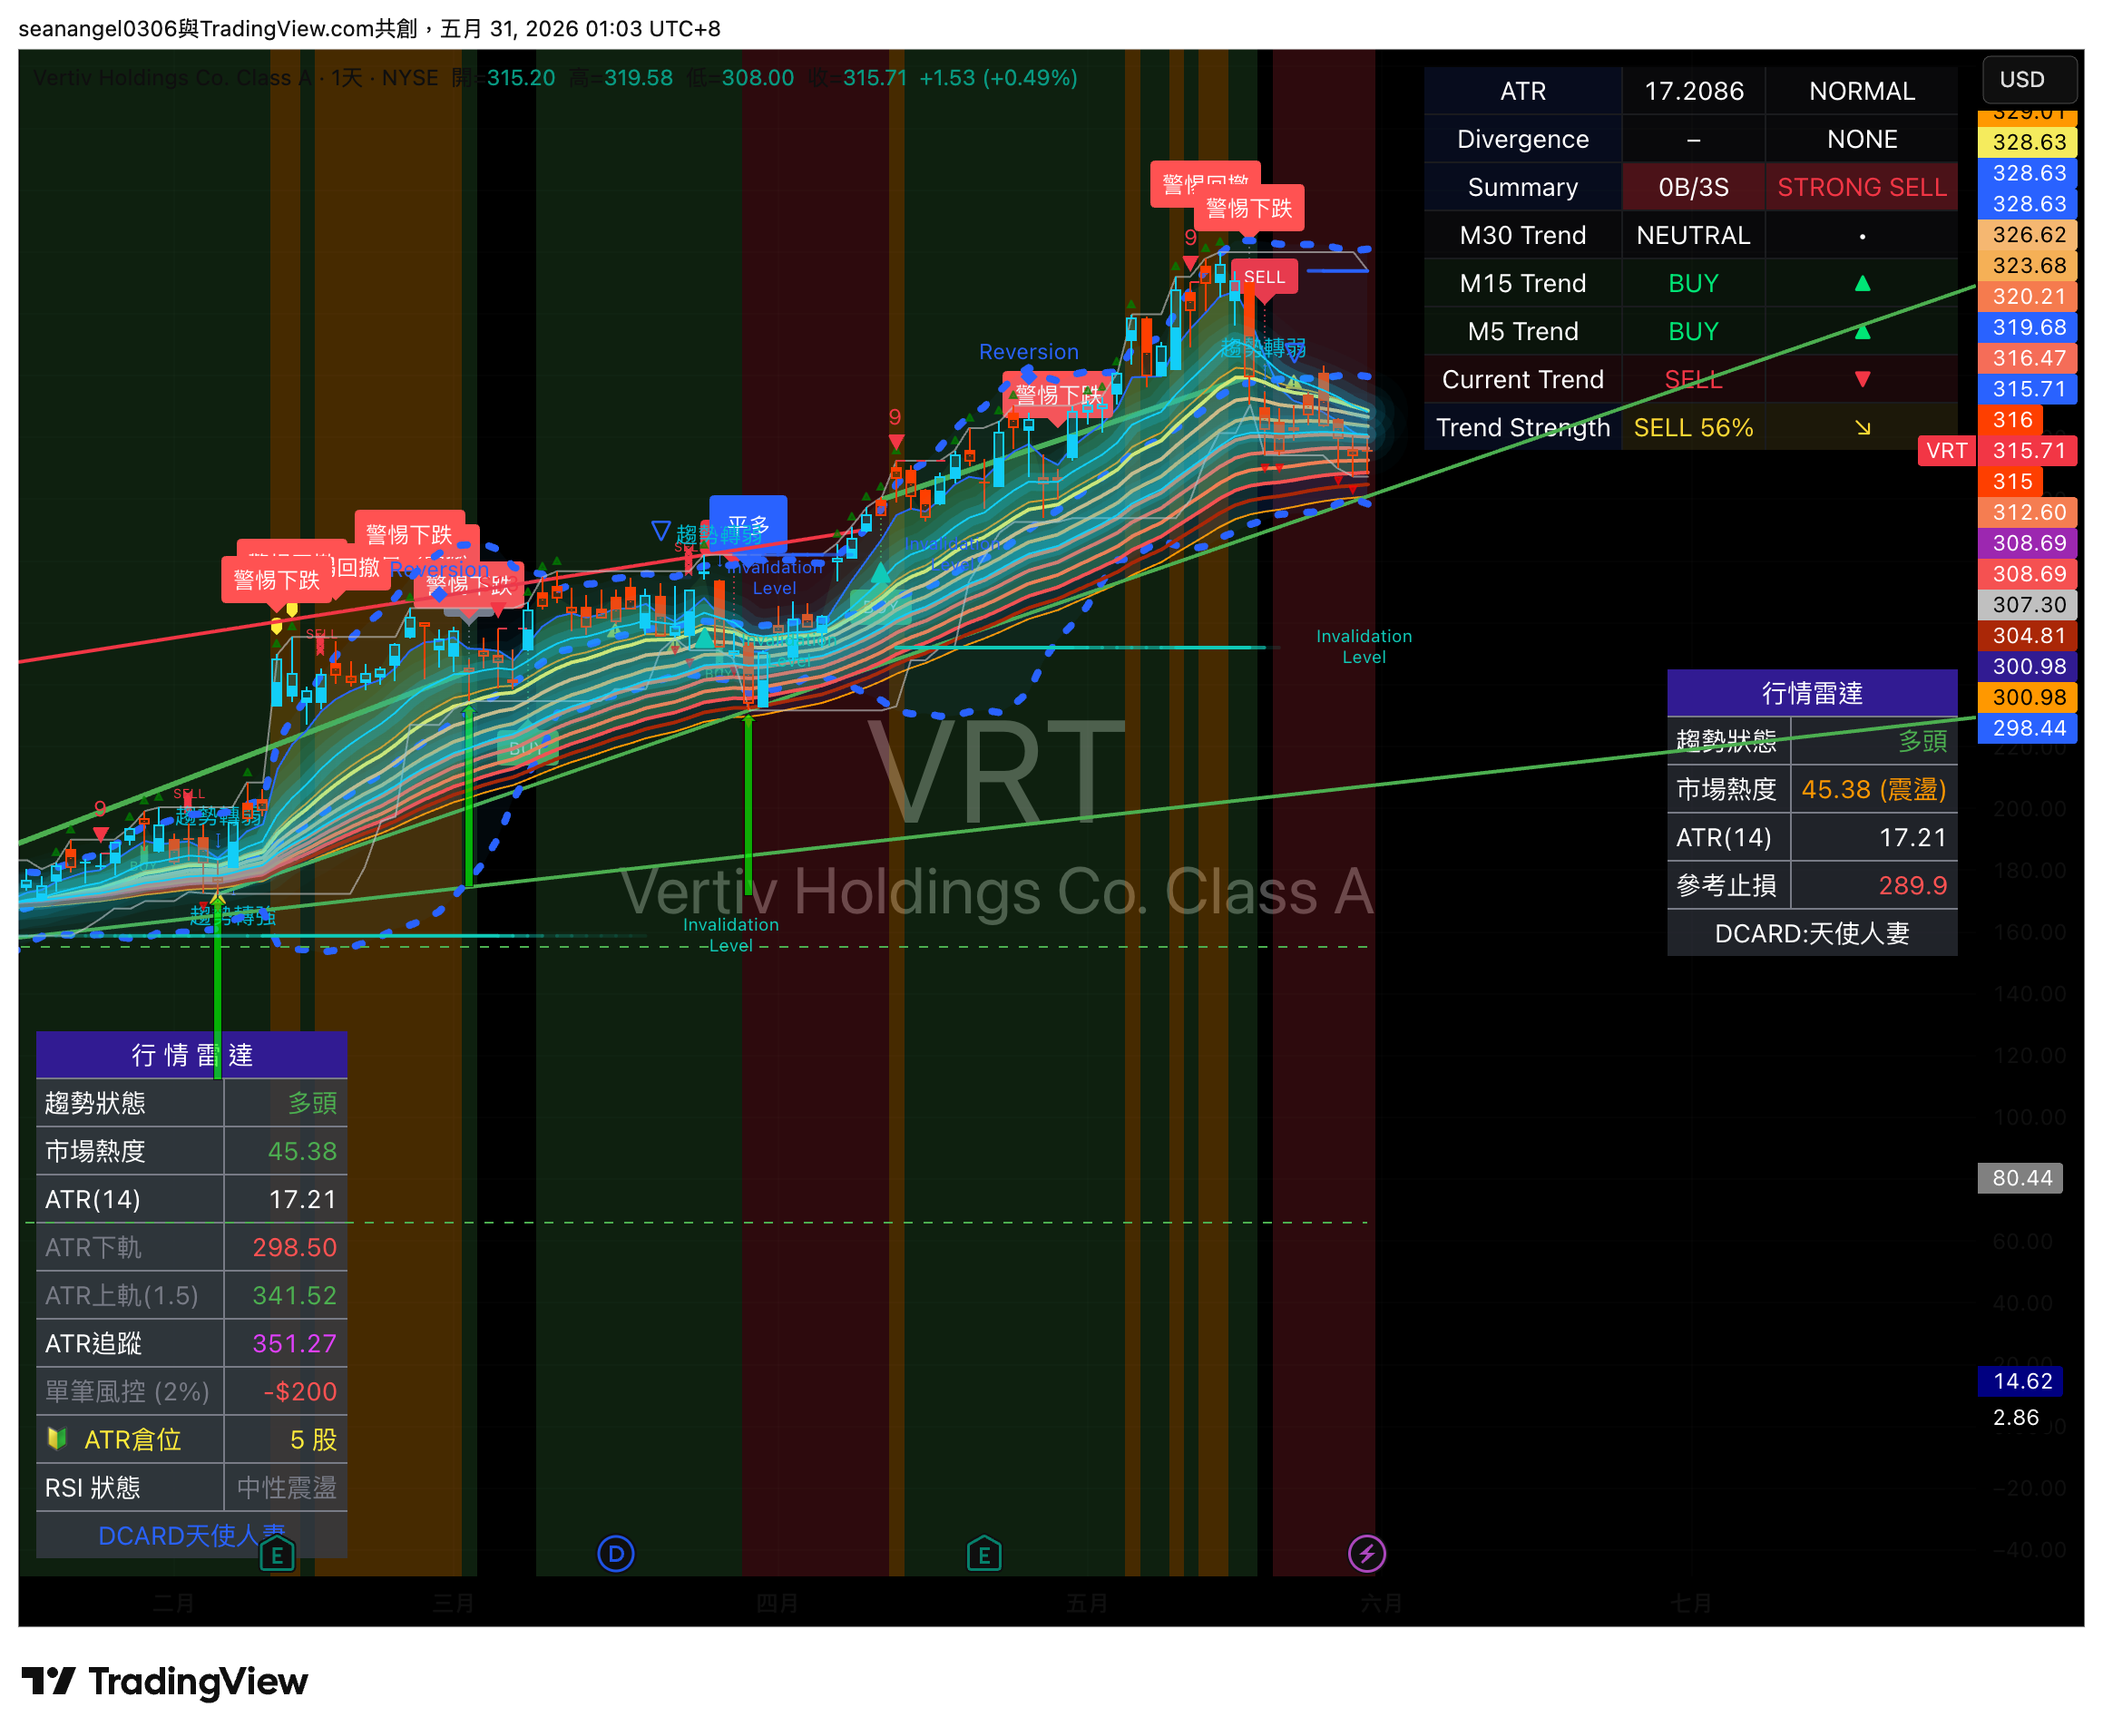Image resolution: width=2103 pixels, height=1736 pixels.
Task: Click the TradingView logo at the bottom
Action: (x=165, y=1681)
